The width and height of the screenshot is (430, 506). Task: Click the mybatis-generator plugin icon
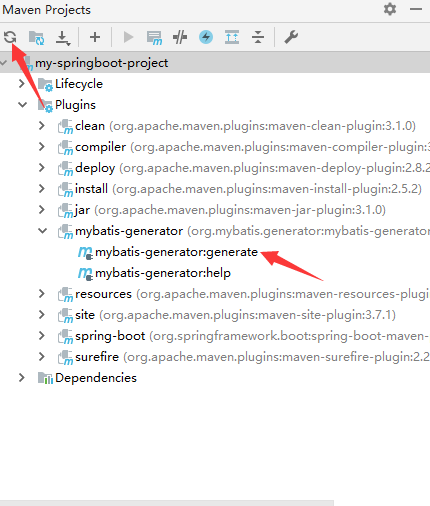click(x=65, y=232)
